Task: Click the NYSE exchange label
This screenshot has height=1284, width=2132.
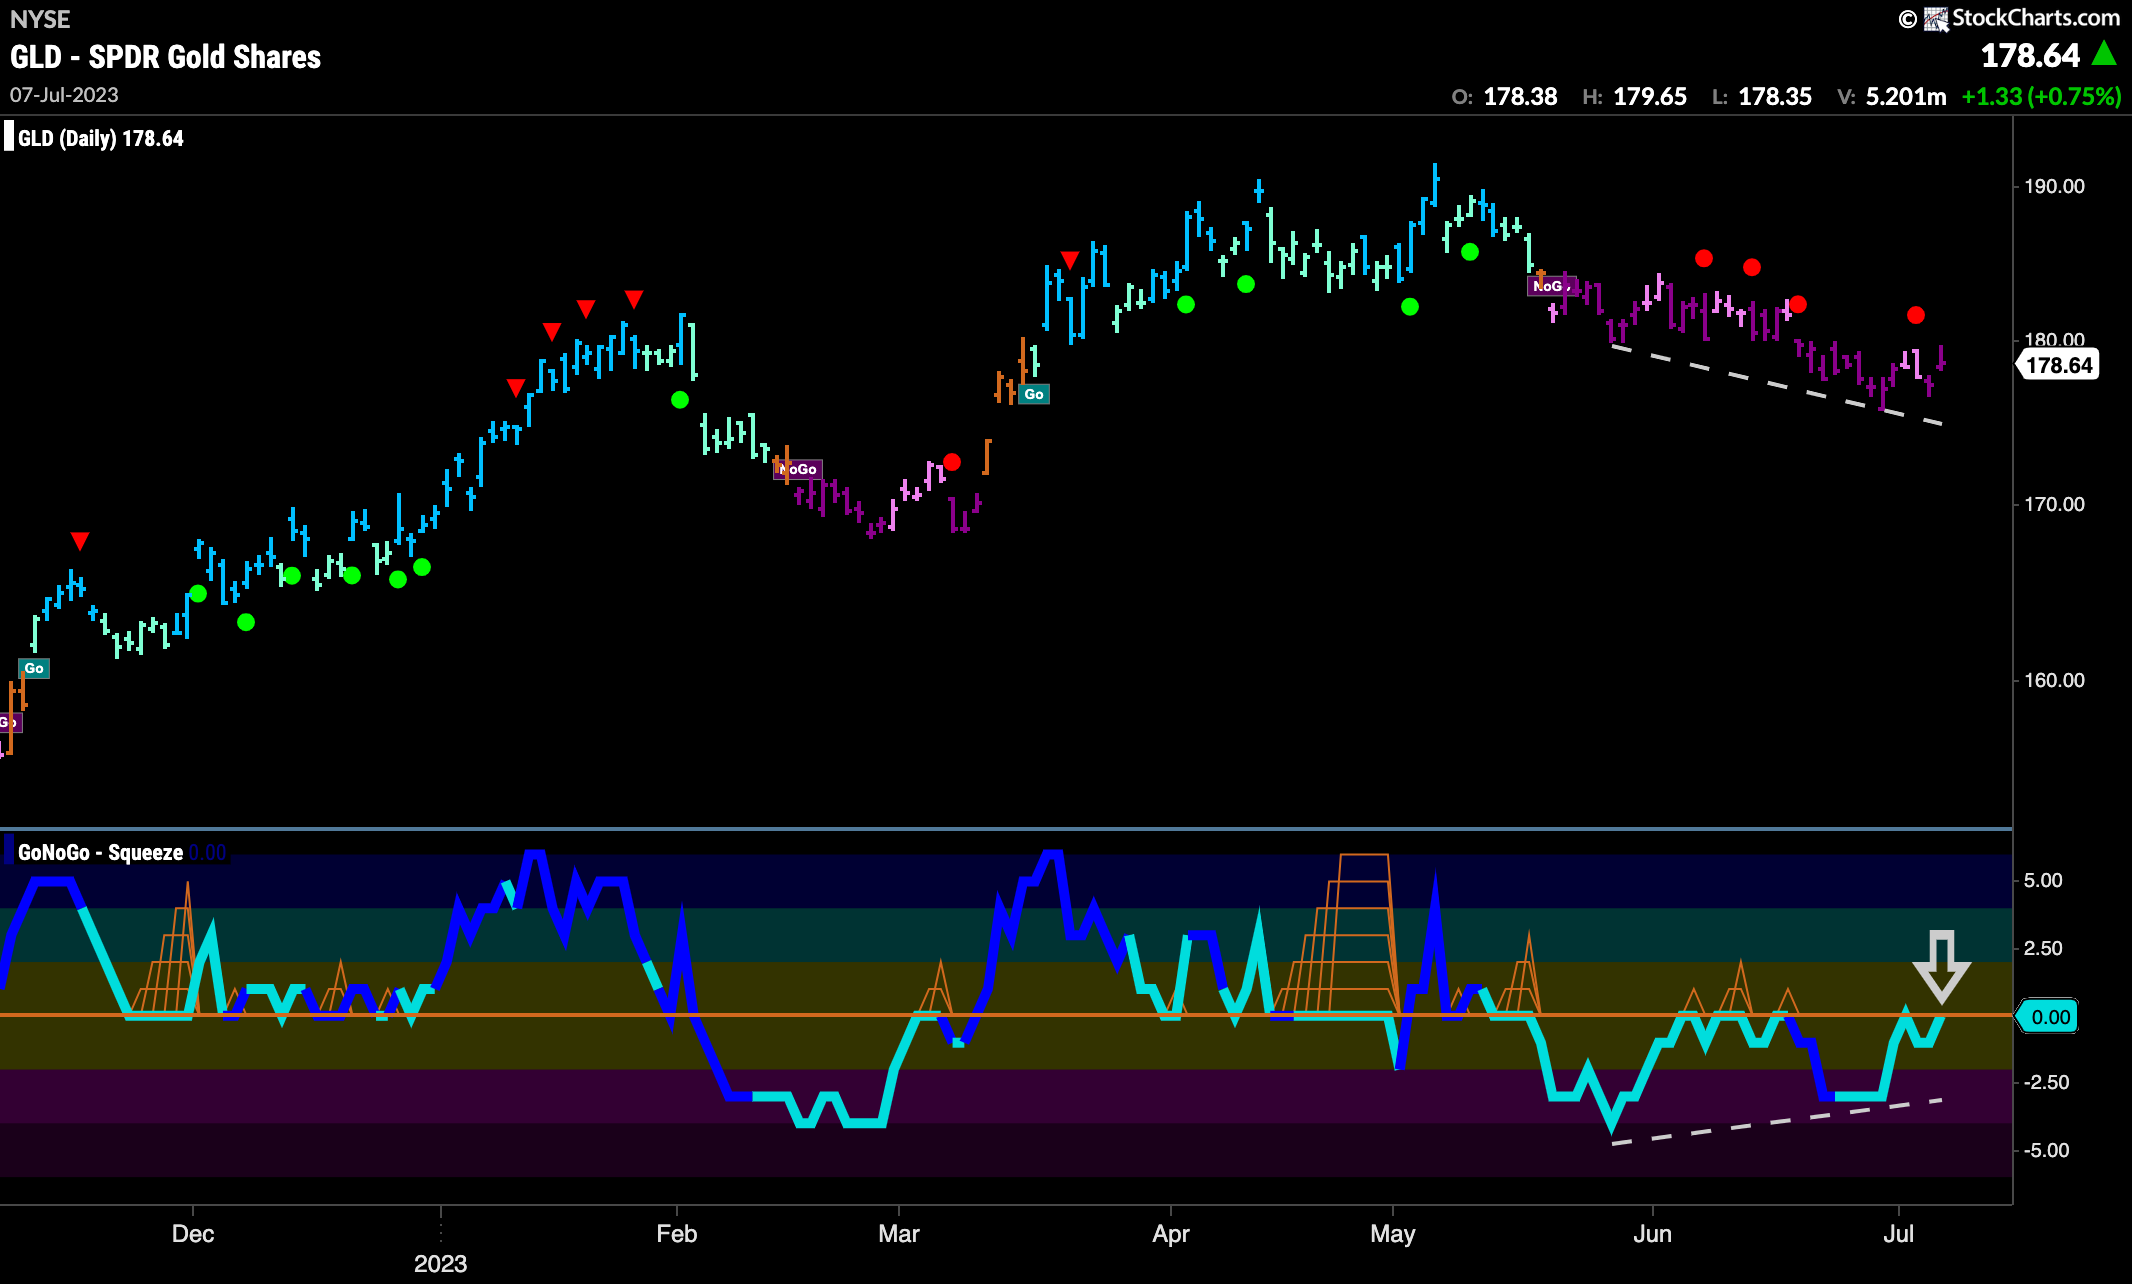Action: [x=40, y=19]
